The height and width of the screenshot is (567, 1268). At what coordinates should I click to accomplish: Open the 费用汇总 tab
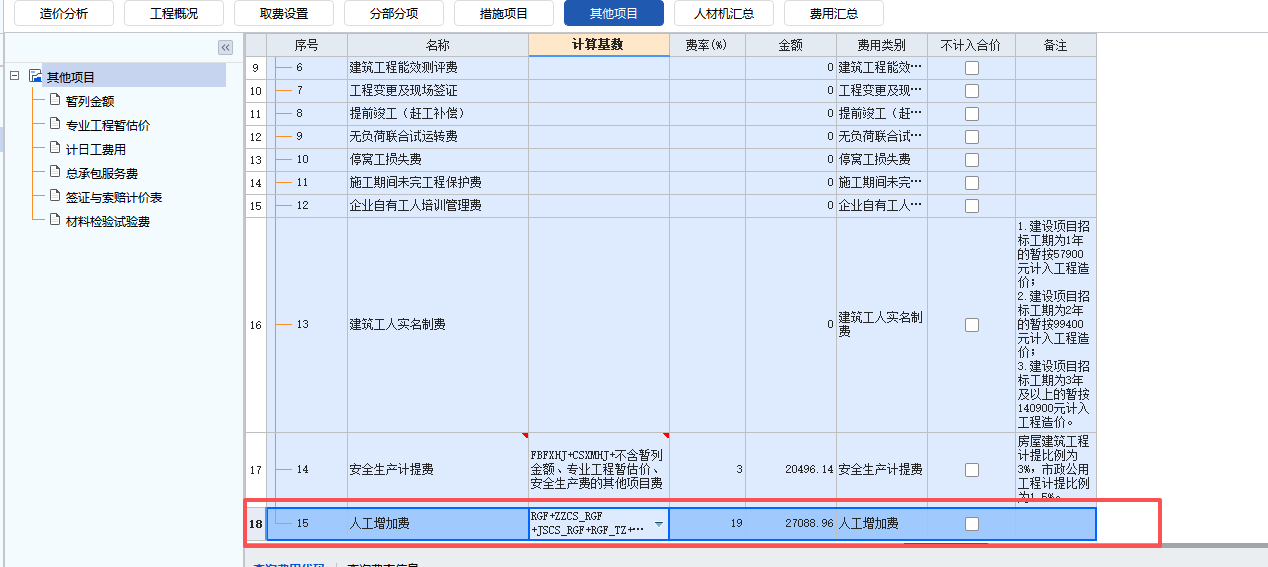point(834,14)
